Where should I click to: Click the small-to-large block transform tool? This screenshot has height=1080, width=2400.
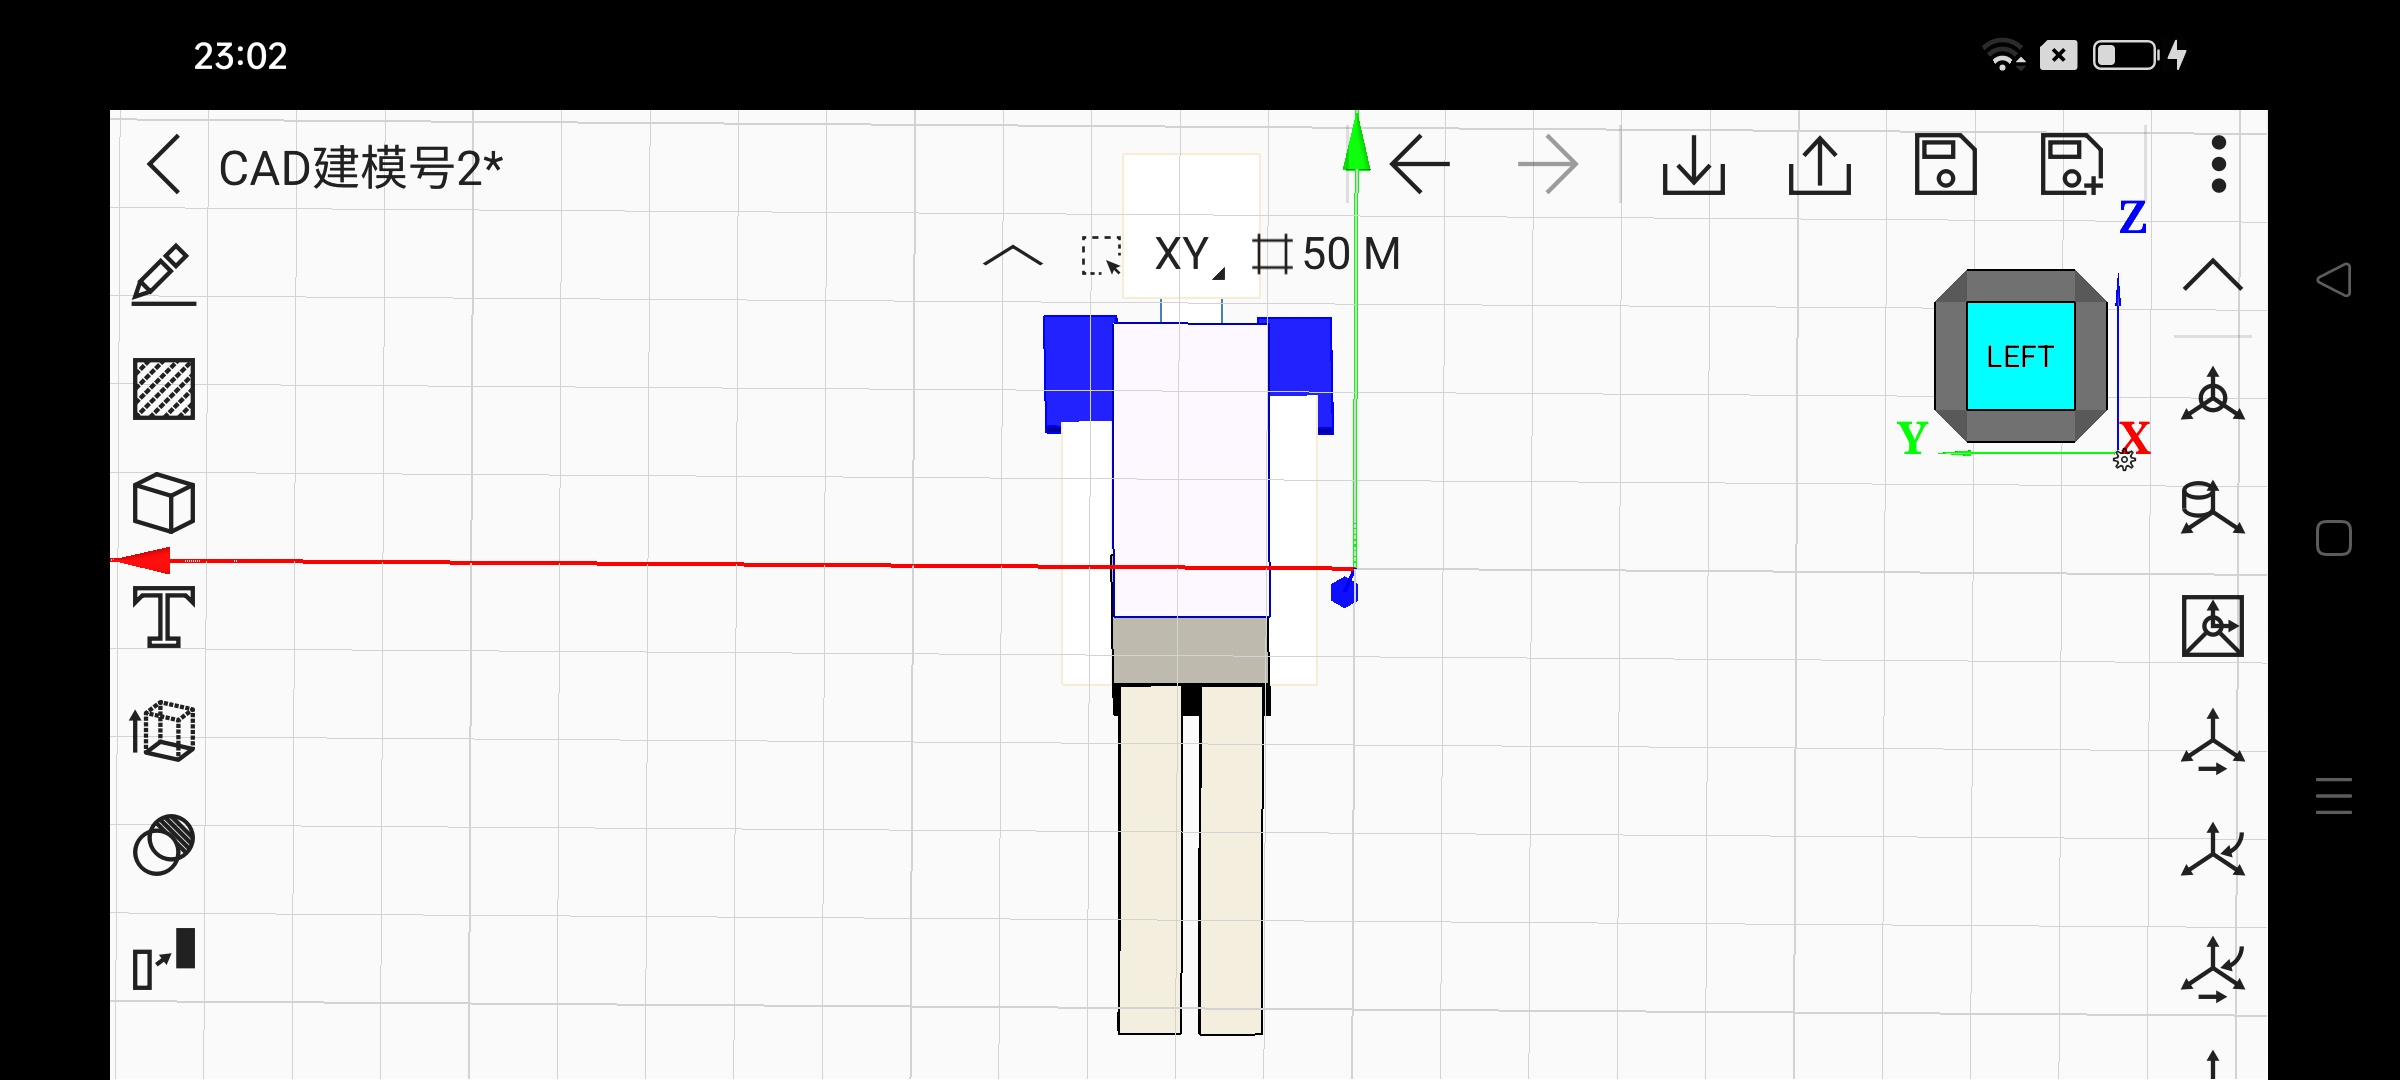pyautogui.click(x=164, y=959)
